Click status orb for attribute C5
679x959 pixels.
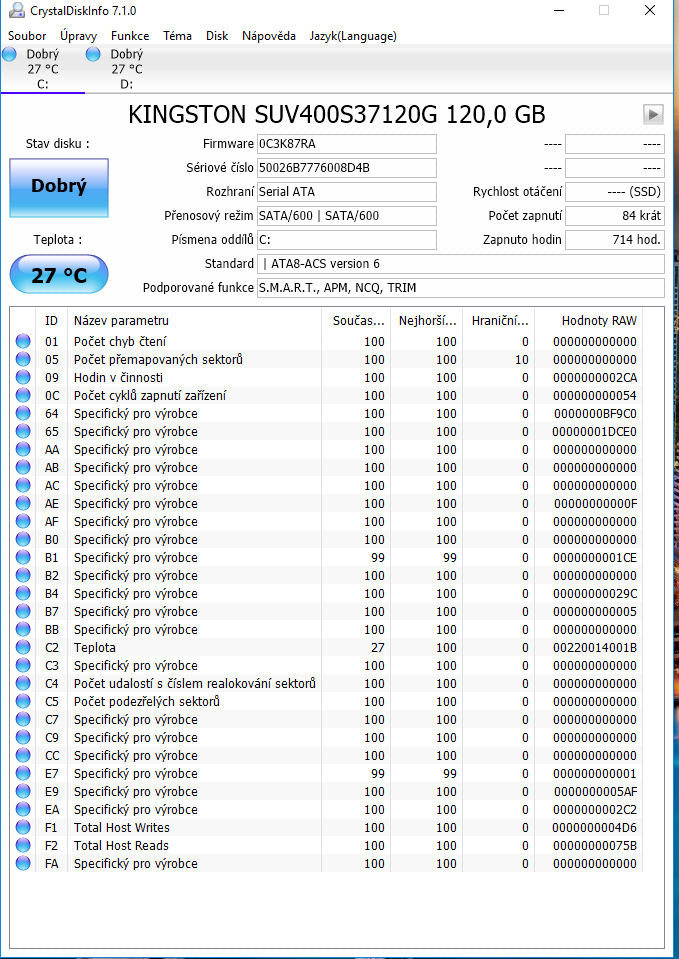(23, 702)
